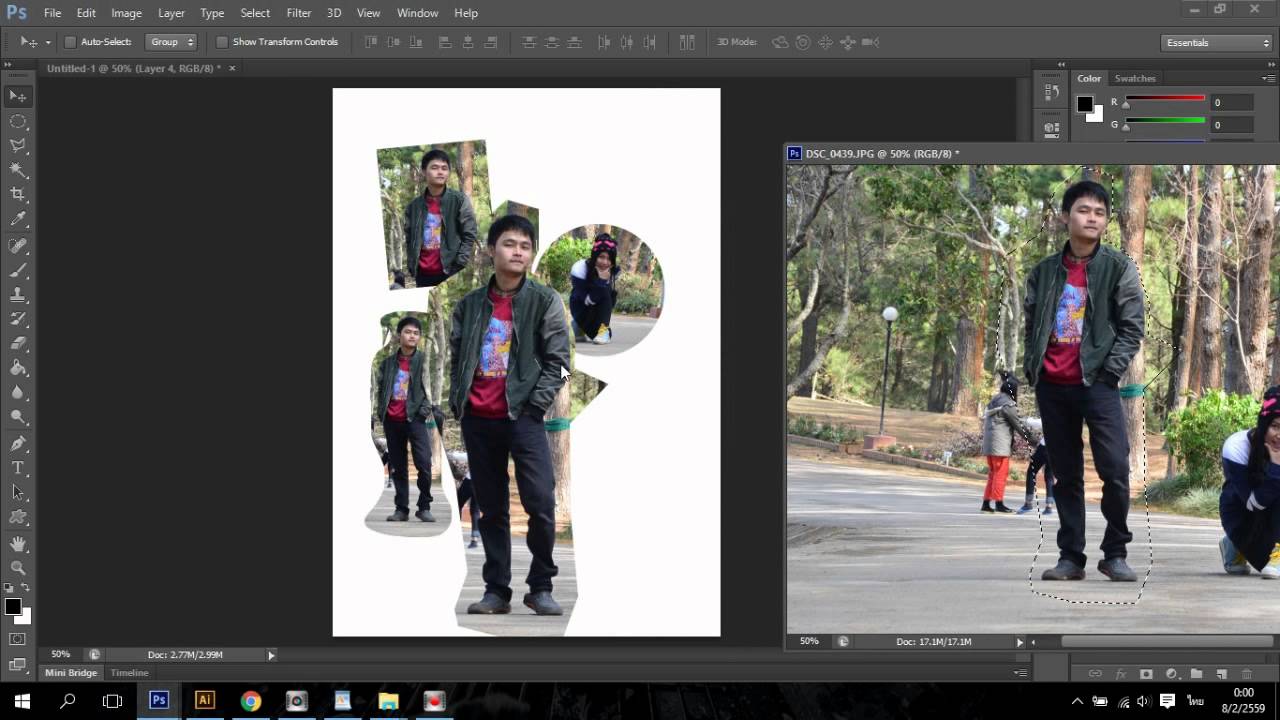
Task: Click Untitled-1 zoom percentage field
Action: click(x=60, y=655)
